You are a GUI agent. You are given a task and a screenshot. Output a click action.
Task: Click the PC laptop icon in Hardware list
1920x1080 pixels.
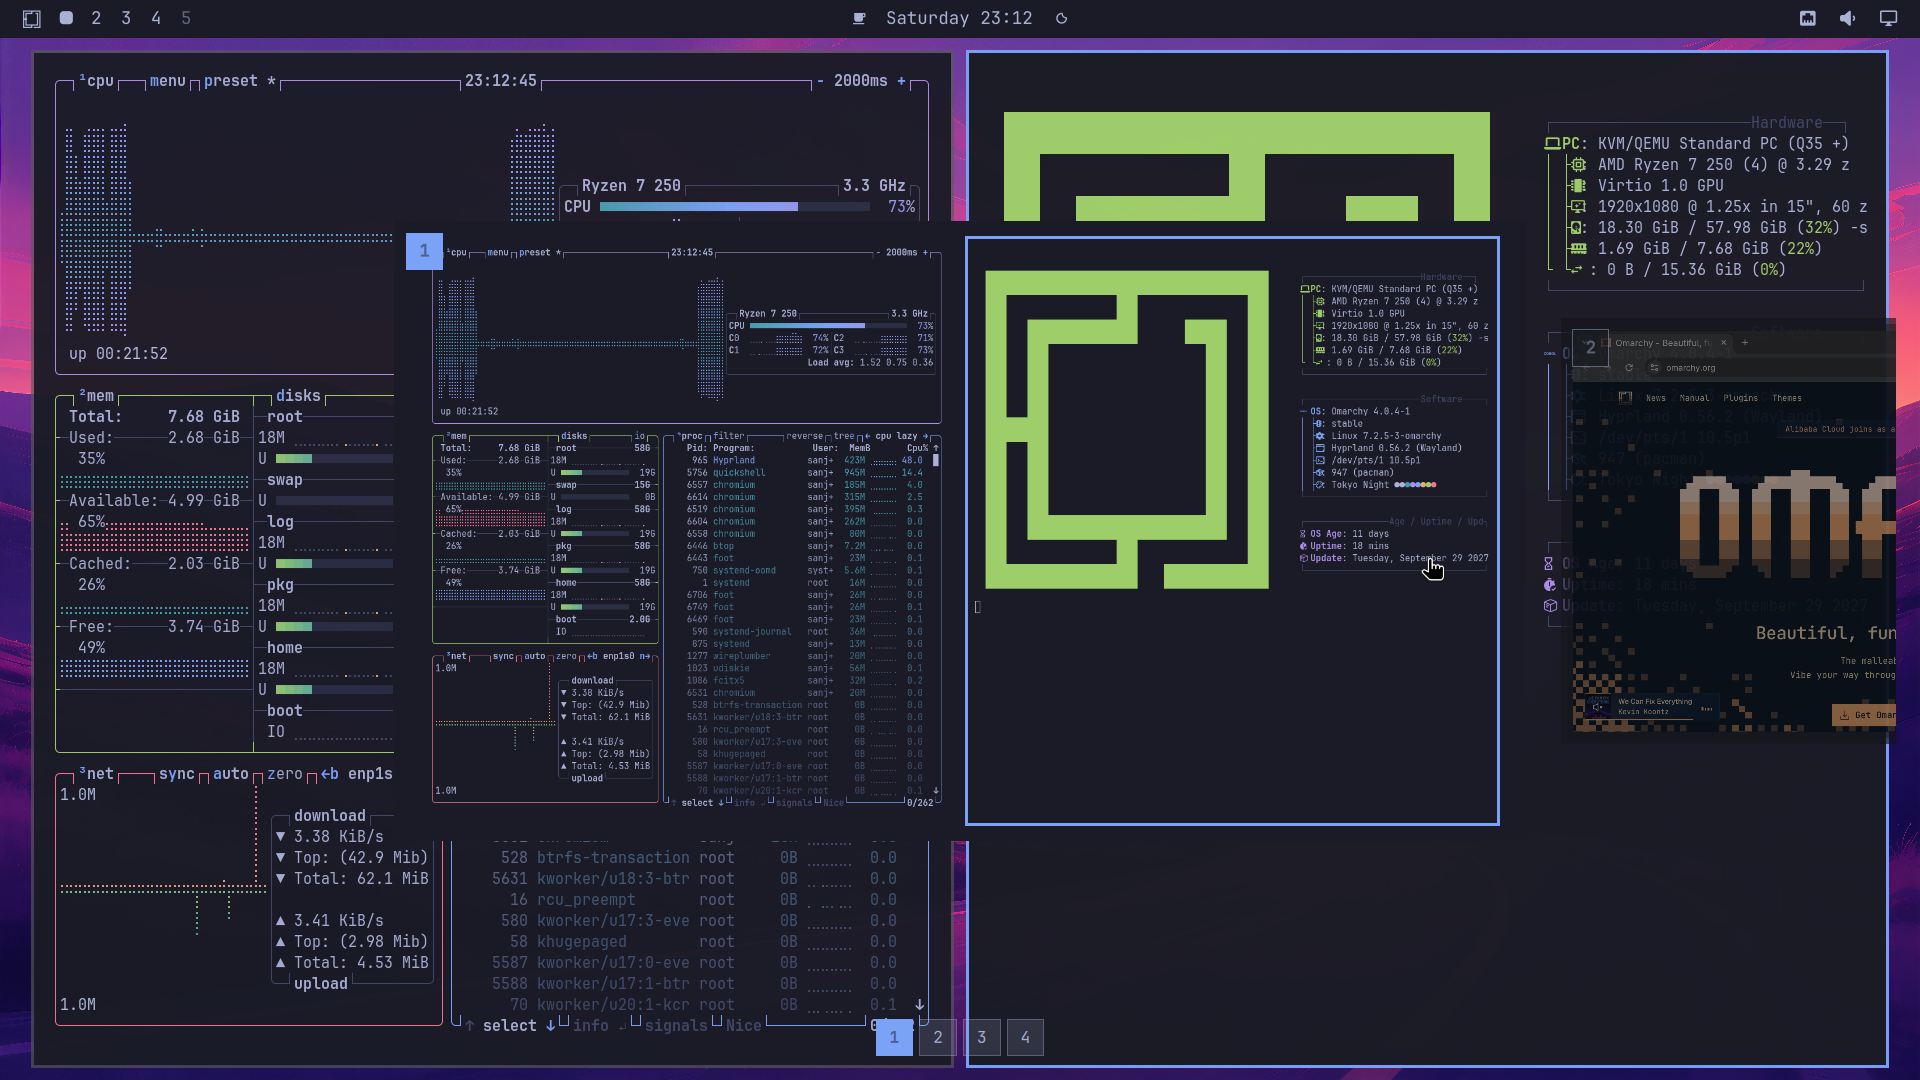coord(1552,144)
